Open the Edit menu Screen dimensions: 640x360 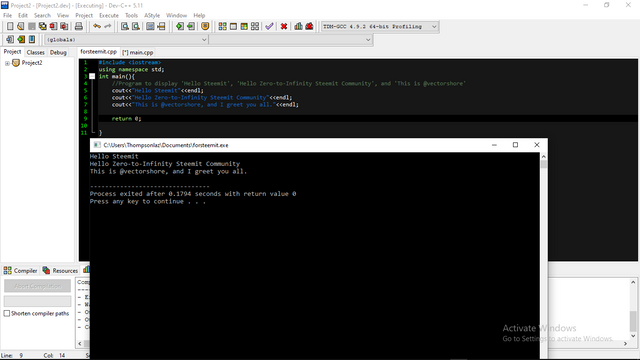[23, 16]
